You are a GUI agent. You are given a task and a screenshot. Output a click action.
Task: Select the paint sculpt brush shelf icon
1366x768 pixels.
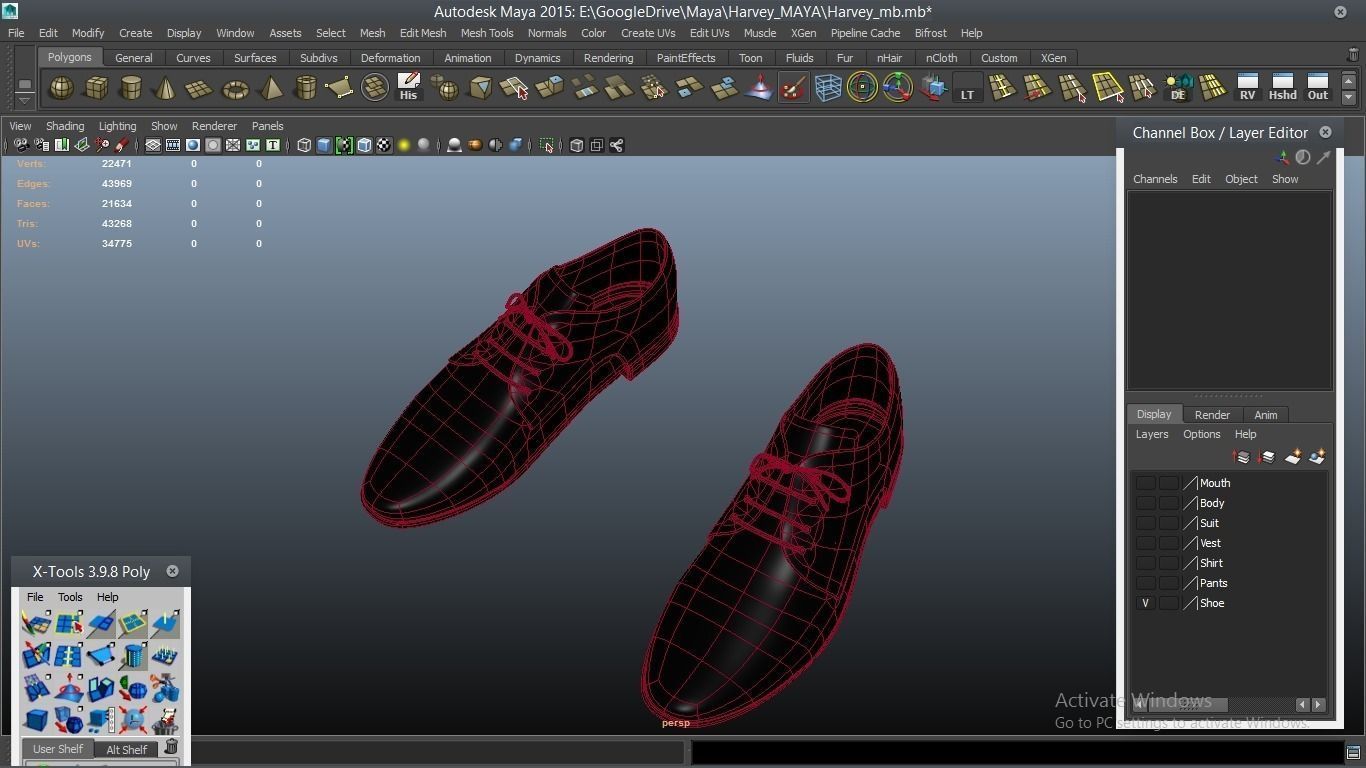click(793, 88)
